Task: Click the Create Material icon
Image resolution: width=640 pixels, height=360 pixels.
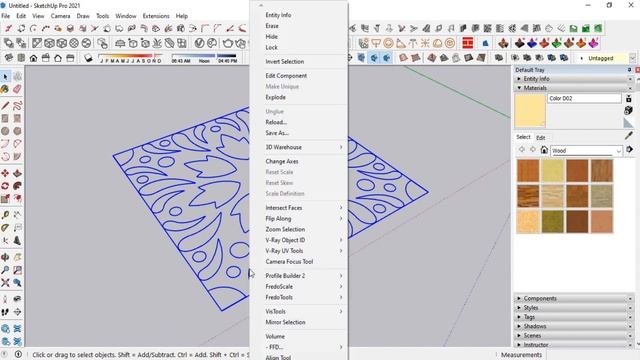Action: tap(629, 110)
